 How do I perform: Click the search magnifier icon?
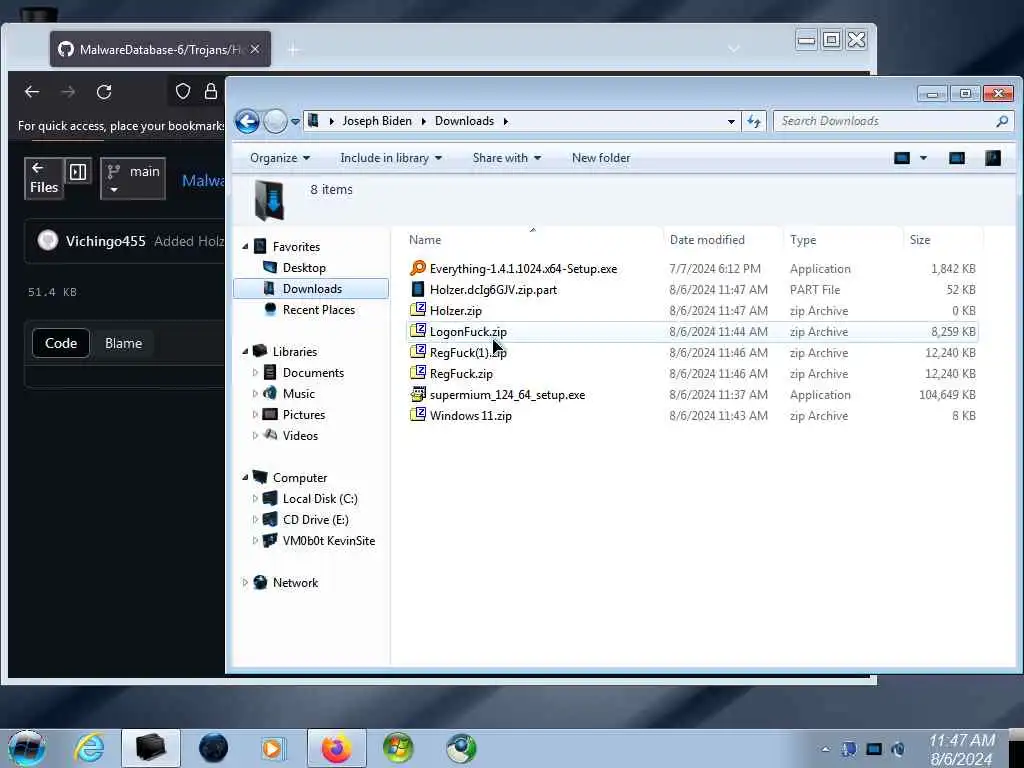coord(1002,121)
